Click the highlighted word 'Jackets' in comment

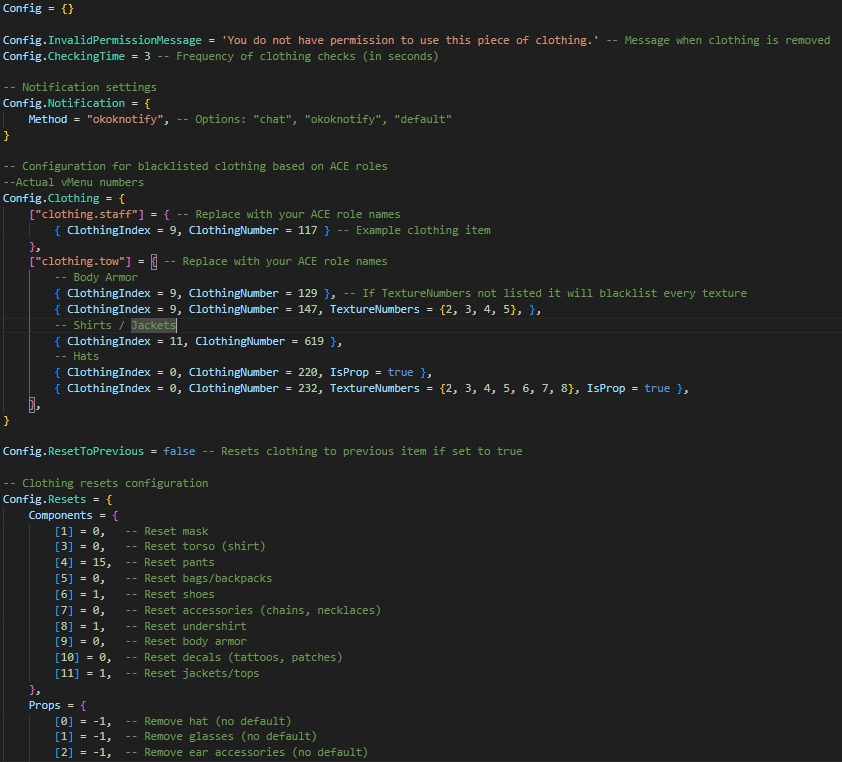click(x=154, y=325)
